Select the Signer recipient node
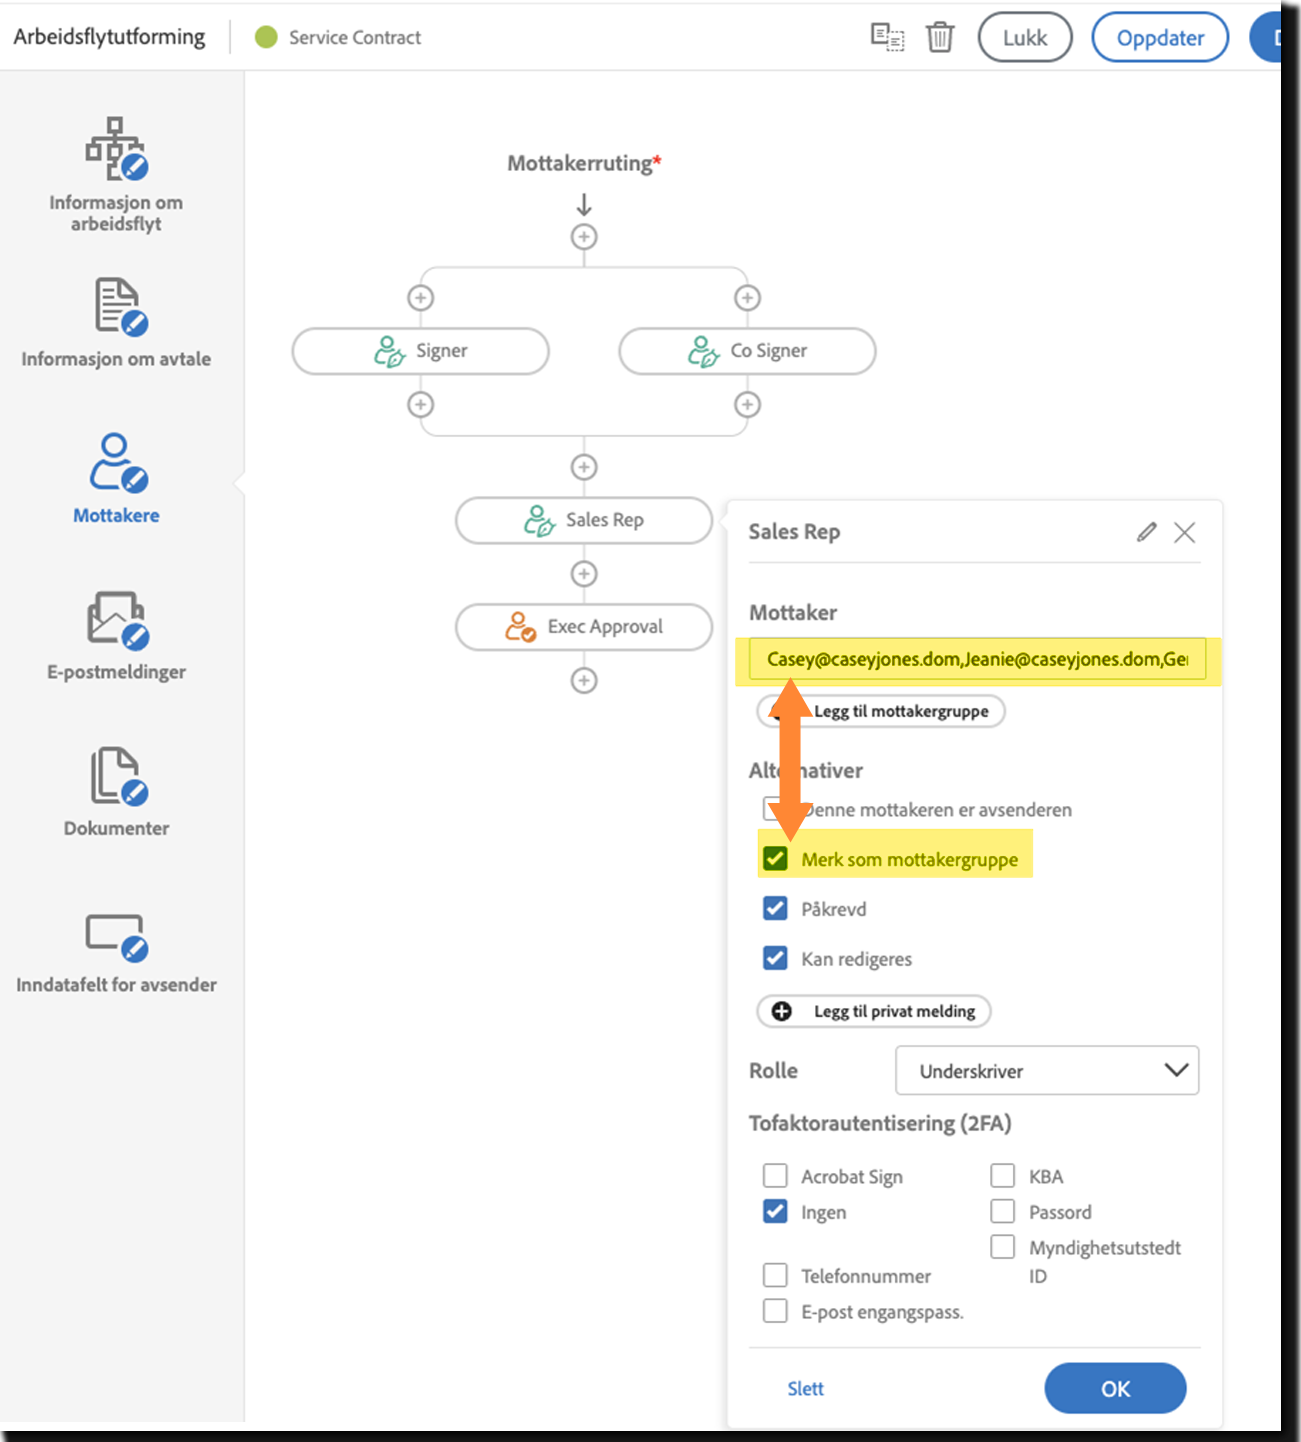 [x=421, y=351]
